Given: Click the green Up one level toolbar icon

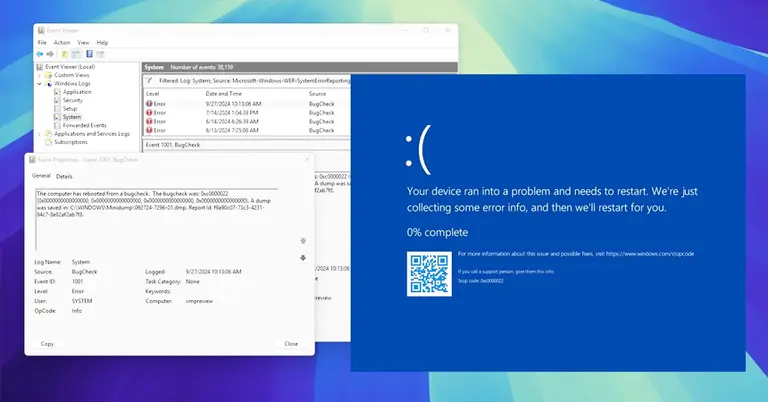Looking at the screenshot, I should 65,54.
